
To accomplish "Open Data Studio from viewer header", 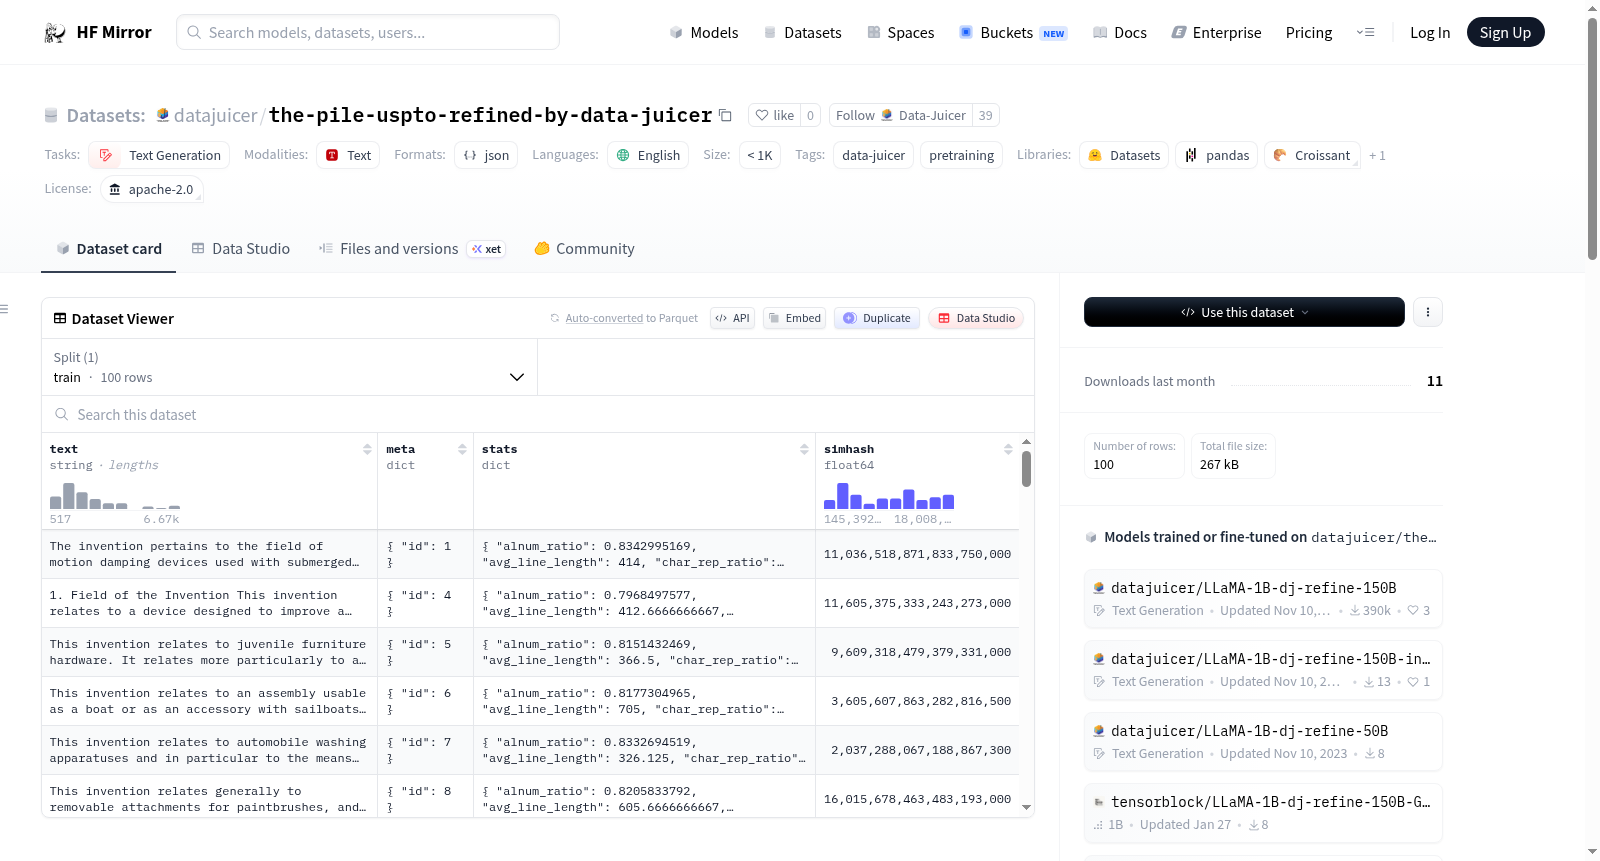I will click(x=976, y=318).
